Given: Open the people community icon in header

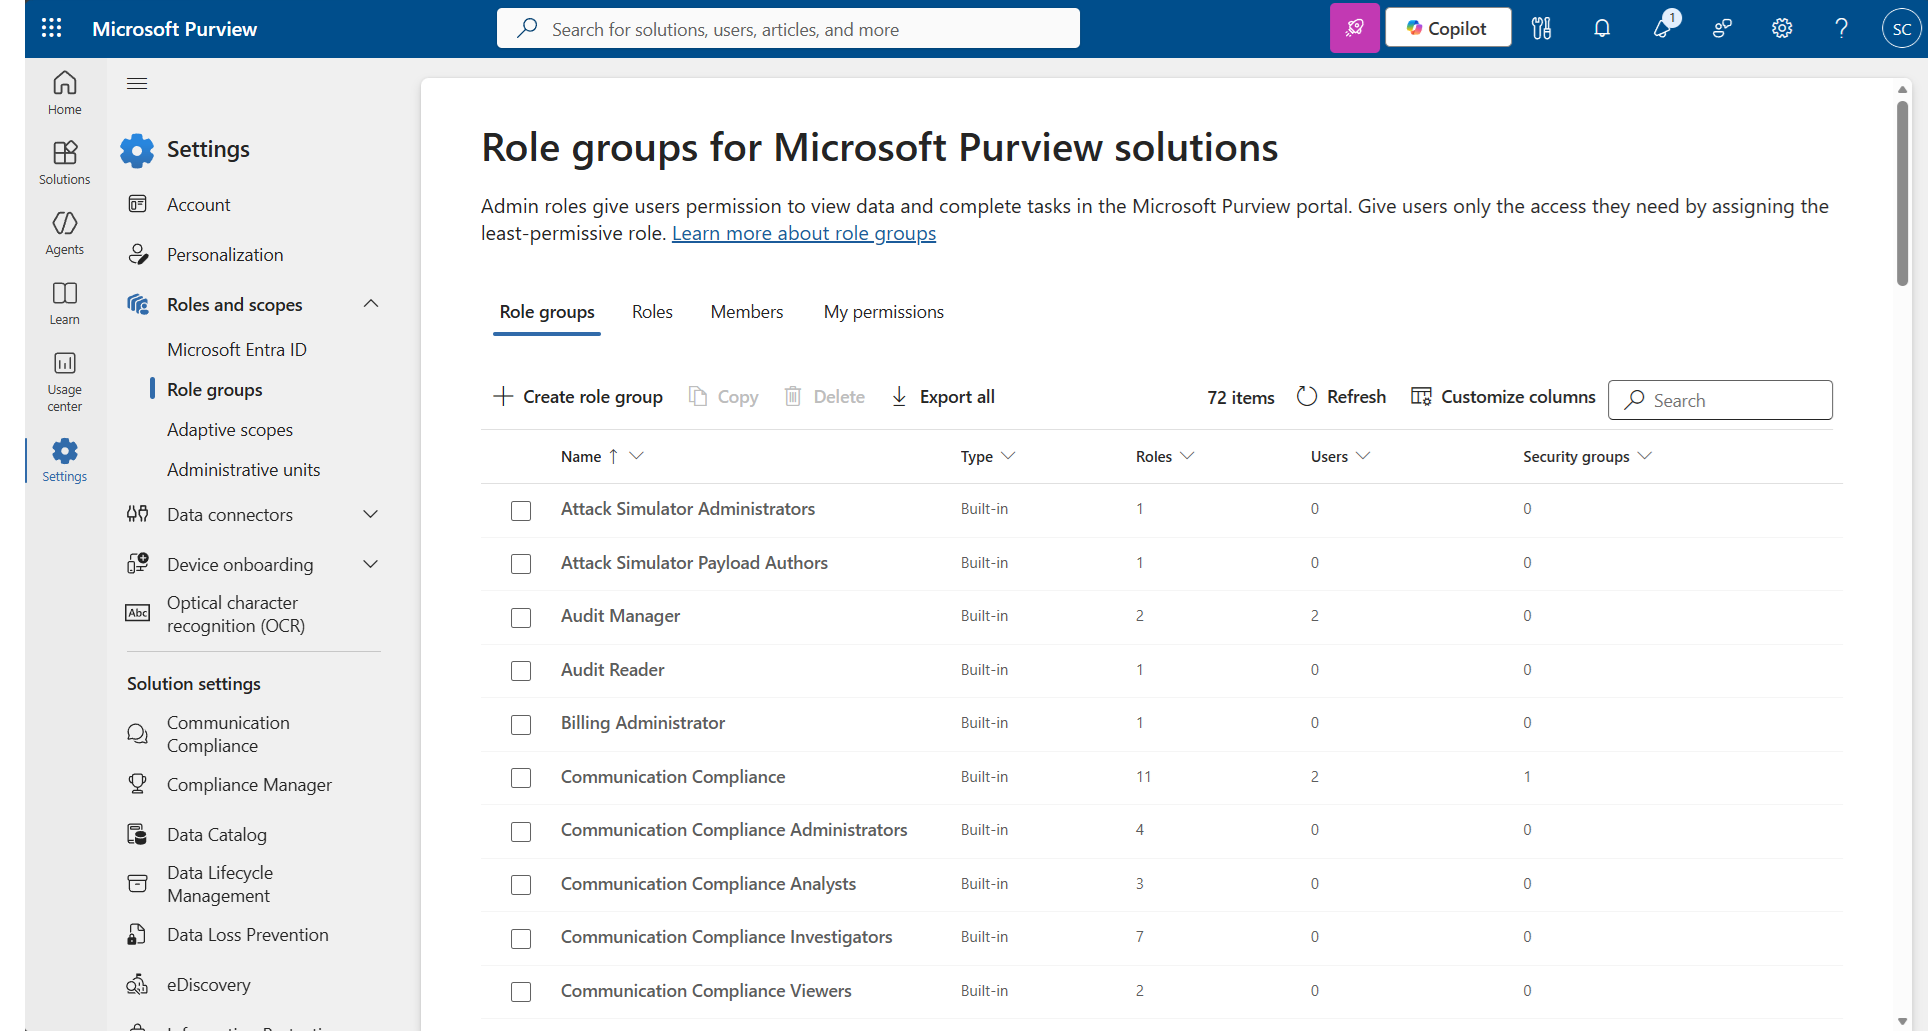Looking at the screenshot, I should (1722, 28).
